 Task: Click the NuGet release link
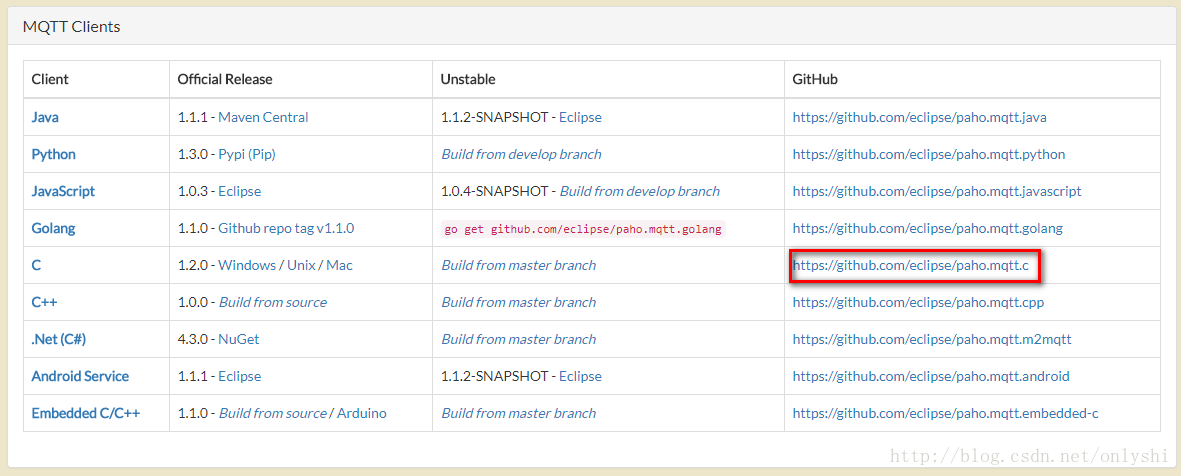239,339
